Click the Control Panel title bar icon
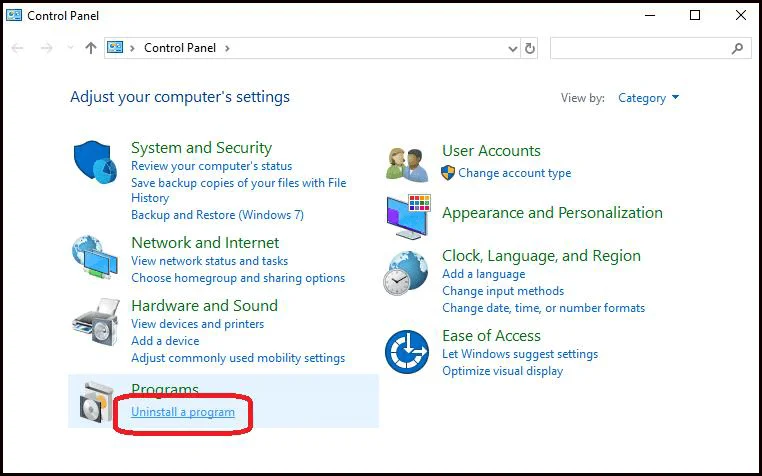The height and width of the screenshot is (476, 762). point(14,15)
